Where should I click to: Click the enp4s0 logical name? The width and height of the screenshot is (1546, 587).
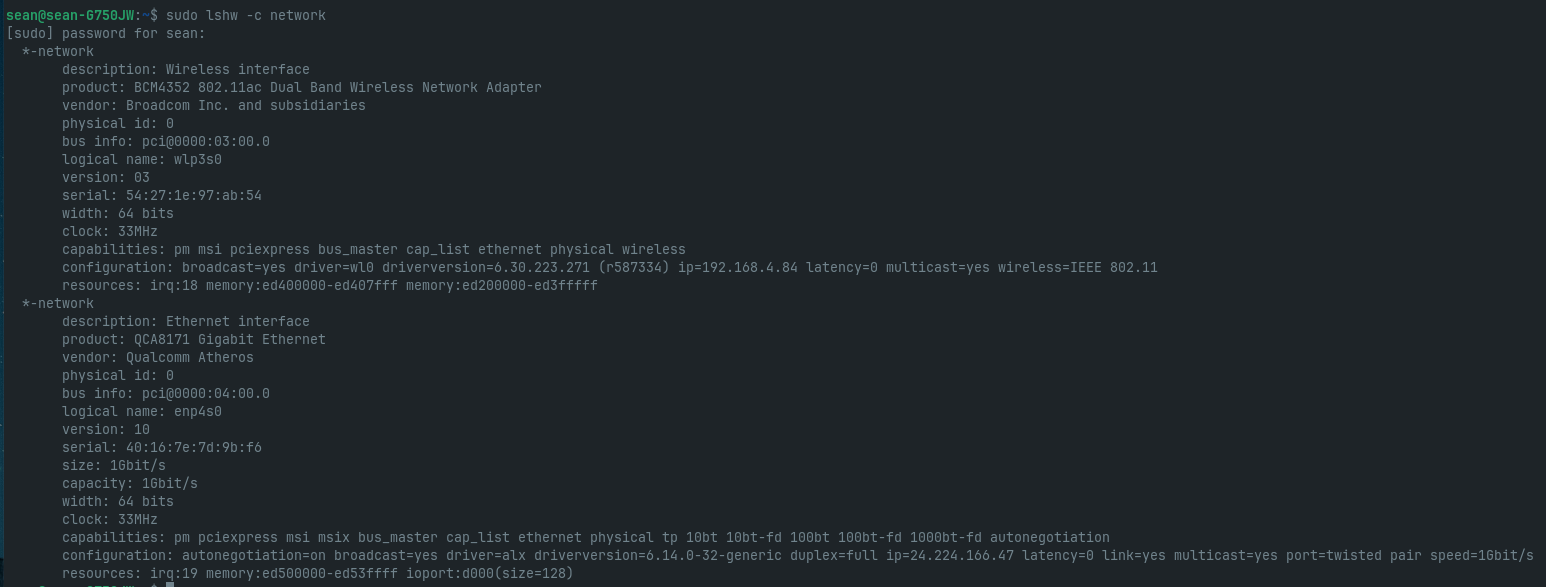[x=197, y=411]
